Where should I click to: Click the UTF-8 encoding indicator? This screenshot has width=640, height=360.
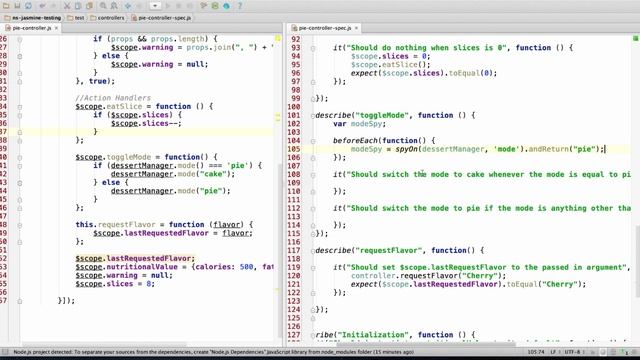coord(573,352)
